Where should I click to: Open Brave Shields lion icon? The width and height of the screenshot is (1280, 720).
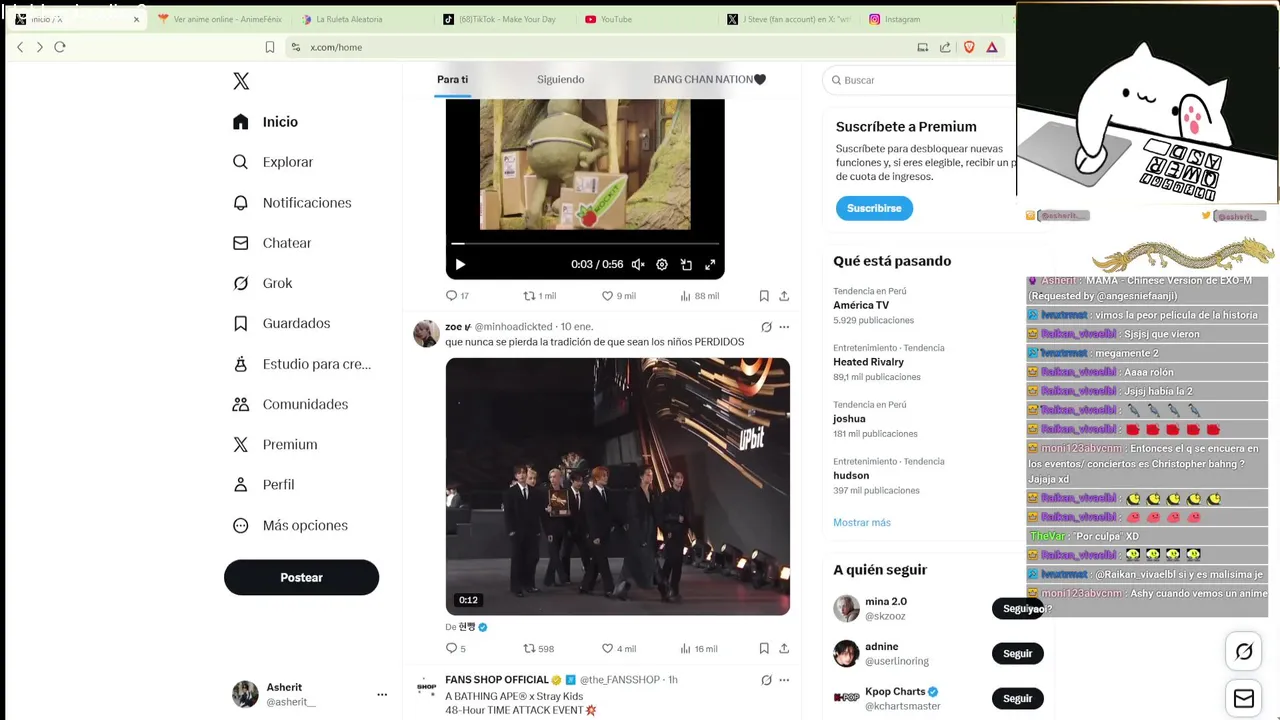tap(969, 47)
